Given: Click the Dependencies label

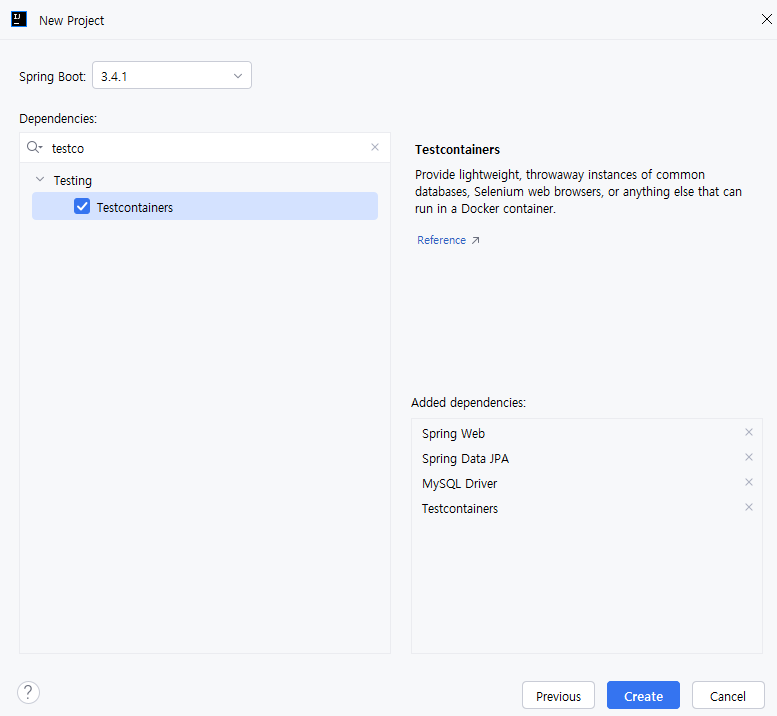Looking at the screenshot, I should tap(58, 119).
